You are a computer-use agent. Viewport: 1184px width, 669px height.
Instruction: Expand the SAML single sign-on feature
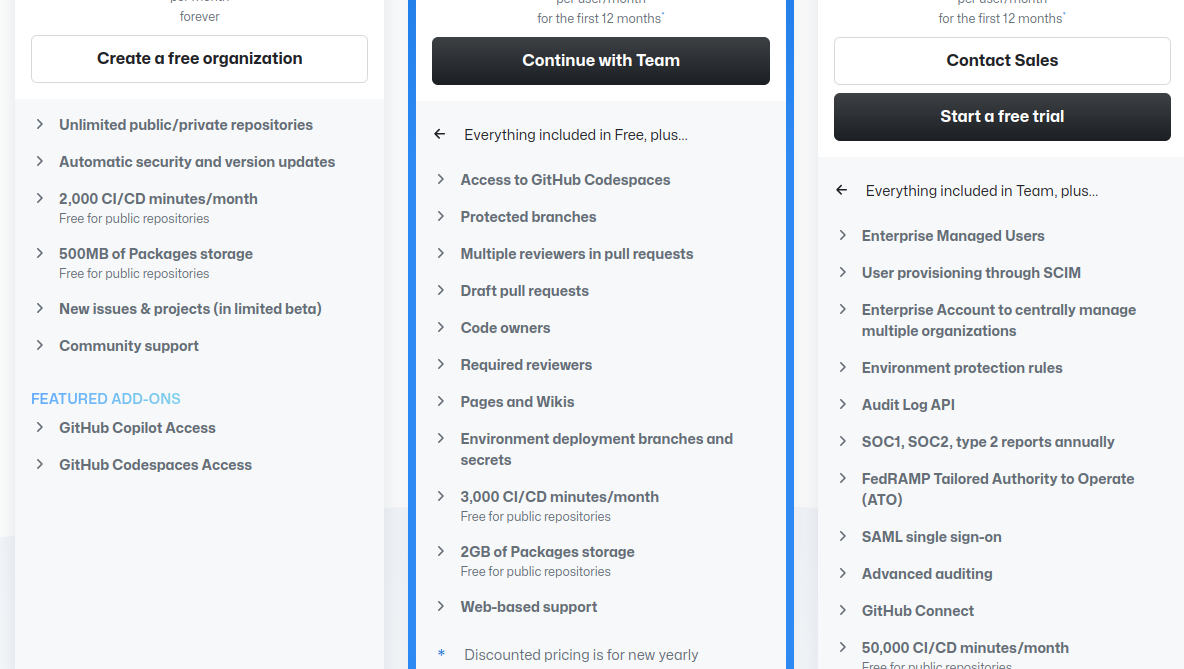click(x=842, y=536)
